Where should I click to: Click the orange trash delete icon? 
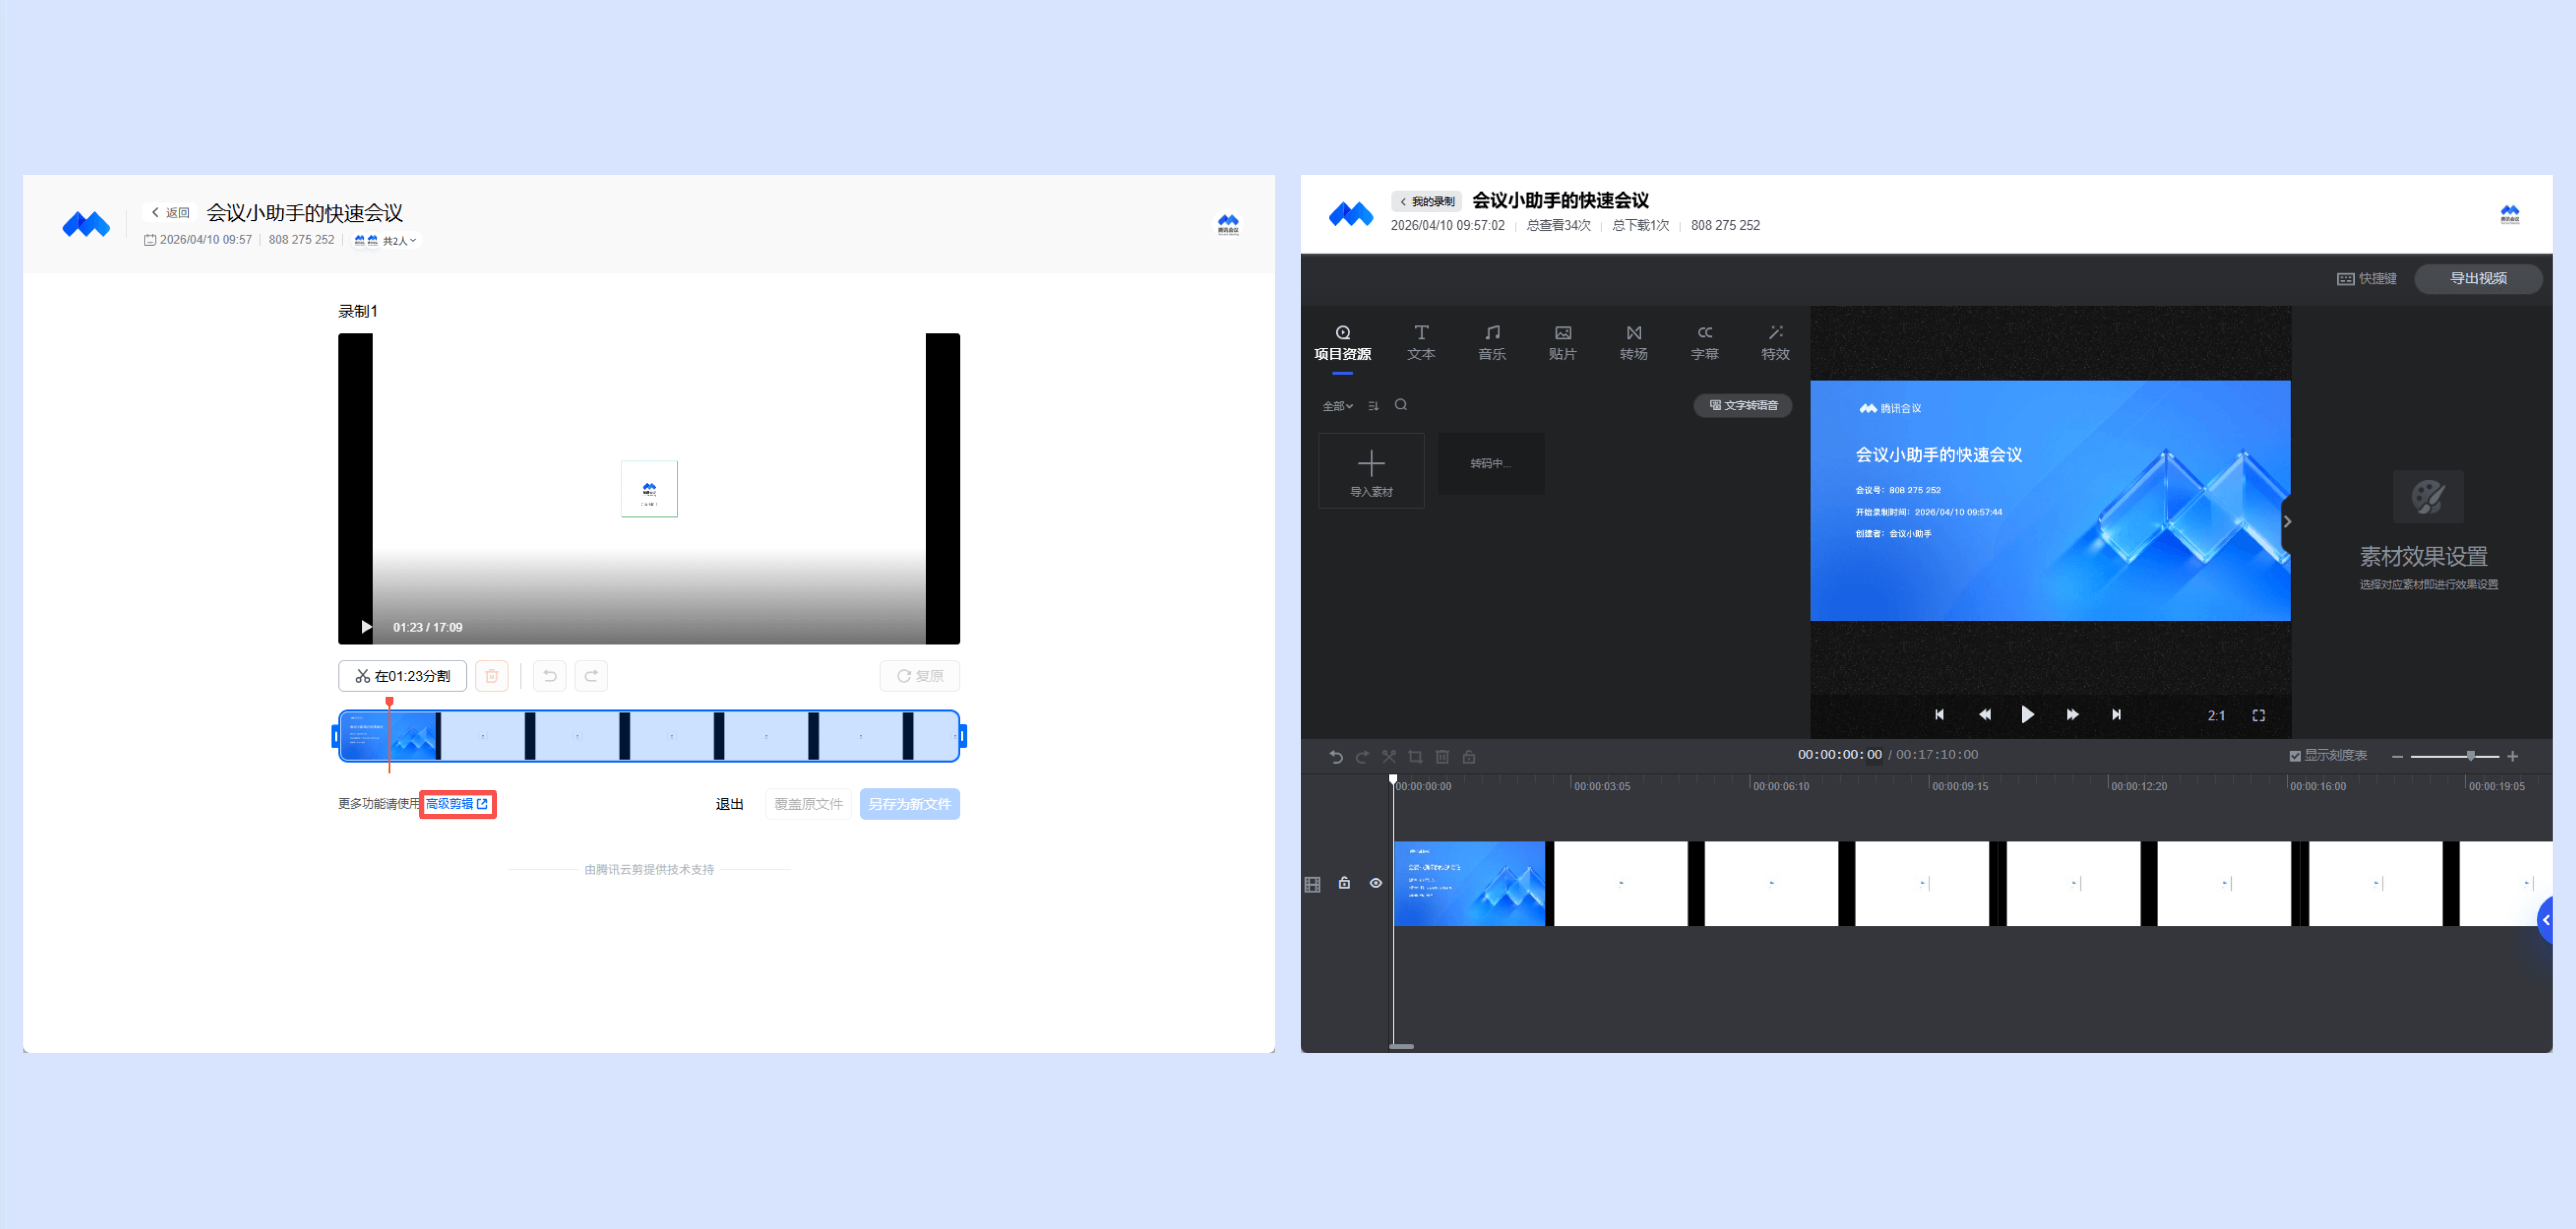pyautogui.click(x=491, y=676)
